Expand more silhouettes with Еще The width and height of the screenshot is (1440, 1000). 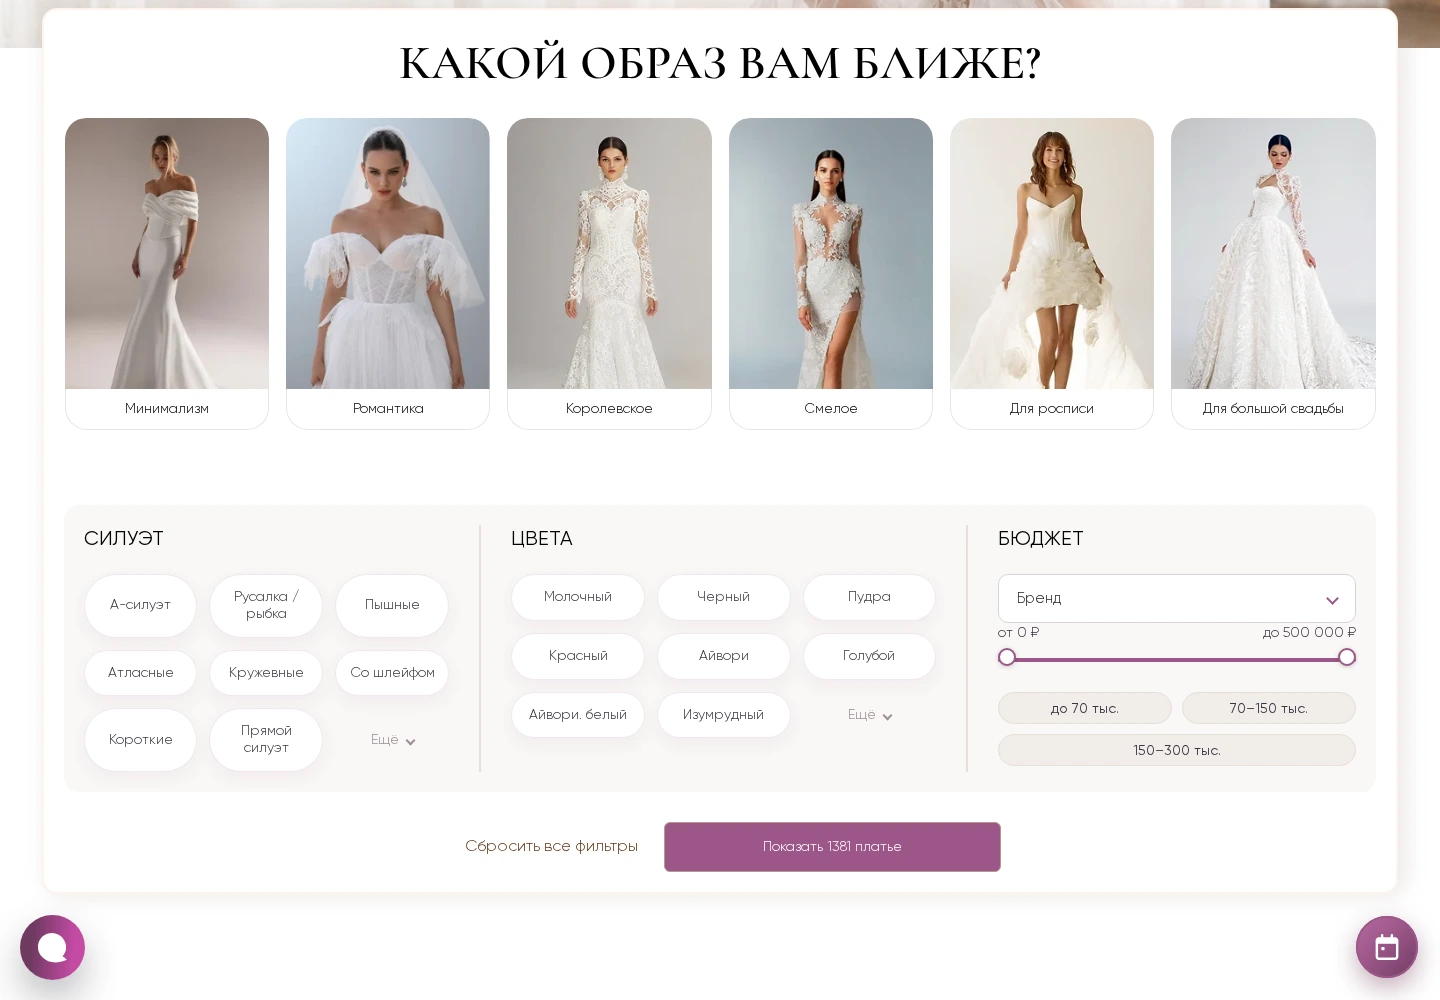[392, 740]
